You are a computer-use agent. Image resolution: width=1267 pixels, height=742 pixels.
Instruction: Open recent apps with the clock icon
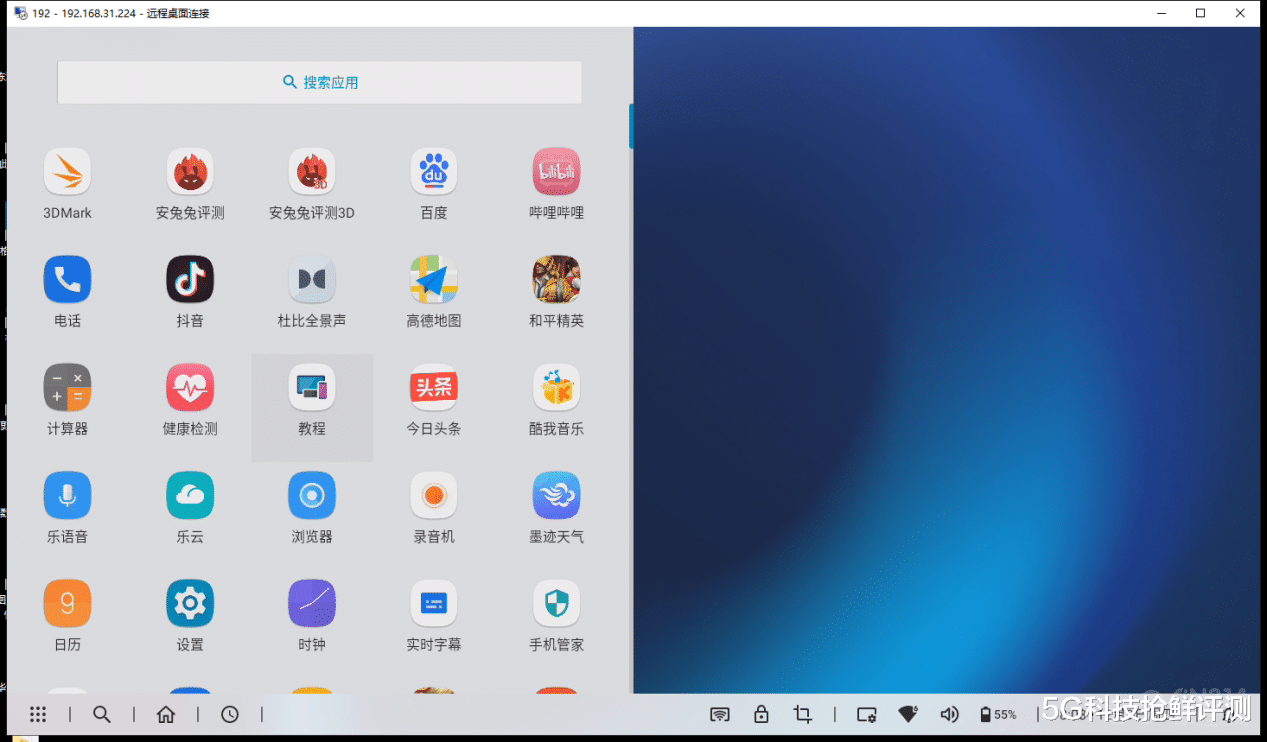[x=229, y=714]
